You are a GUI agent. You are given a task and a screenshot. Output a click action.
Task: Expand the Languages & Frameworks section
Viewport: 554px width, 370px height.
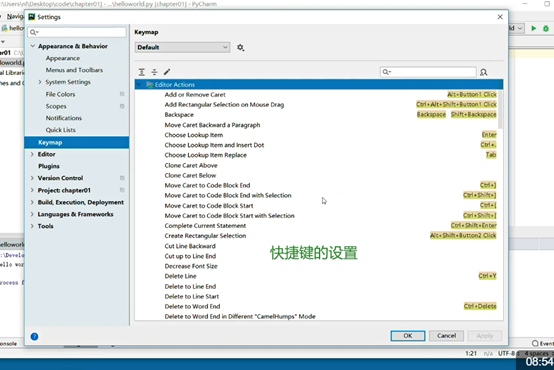pyautogui.click(x=32, y=214)
